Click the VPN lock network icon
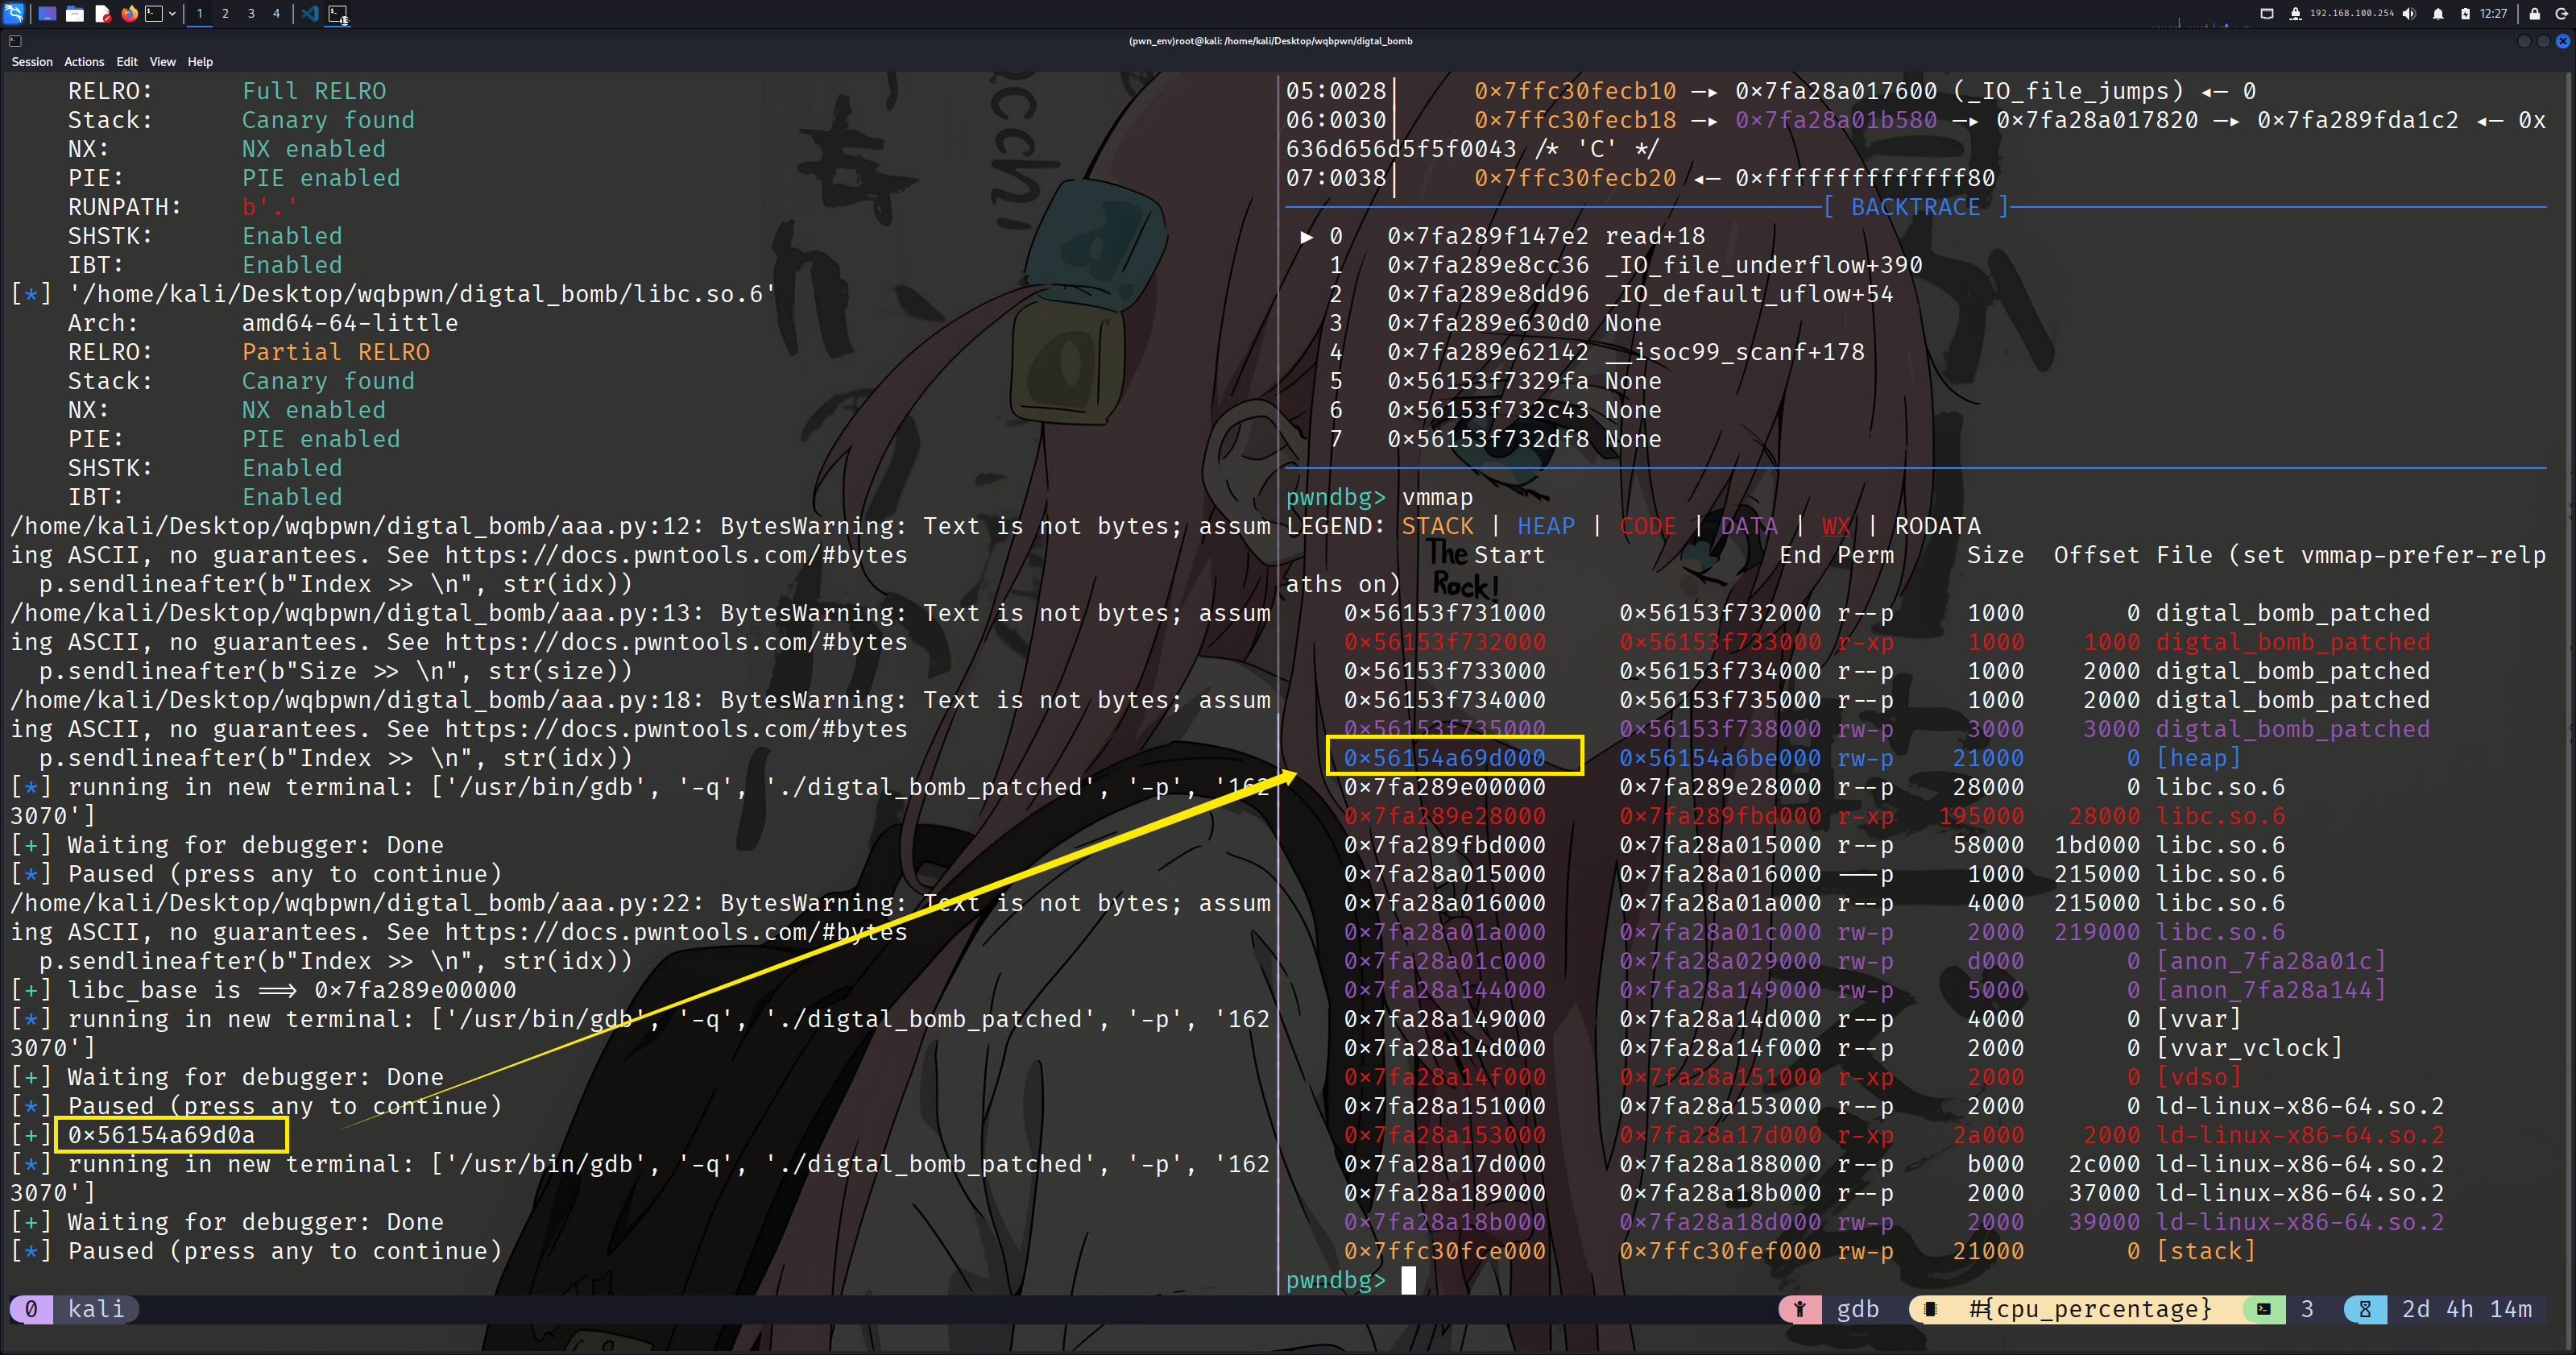 [x=2295, y=14]
